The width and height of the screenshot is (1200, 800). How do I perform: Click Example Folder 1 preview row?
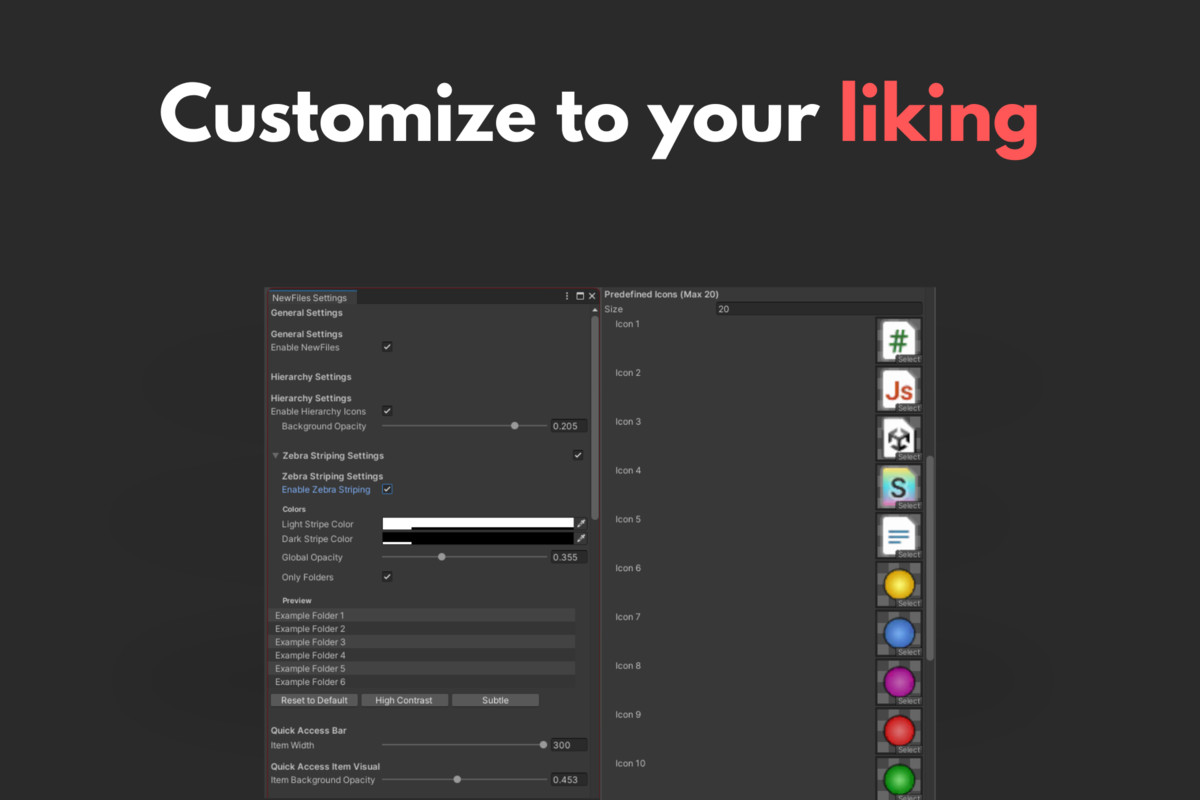422,615
